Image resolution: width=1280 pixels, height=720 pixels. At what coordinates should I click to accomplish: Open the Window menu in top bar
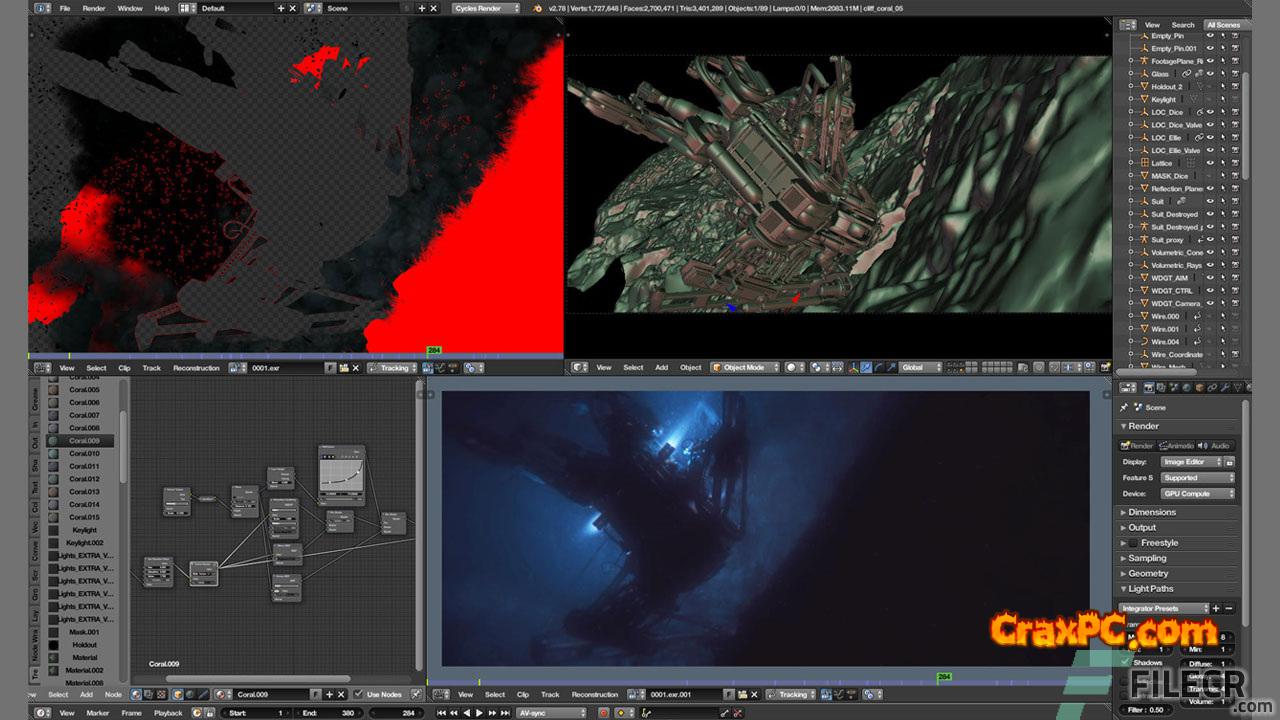tap(129, 8)
